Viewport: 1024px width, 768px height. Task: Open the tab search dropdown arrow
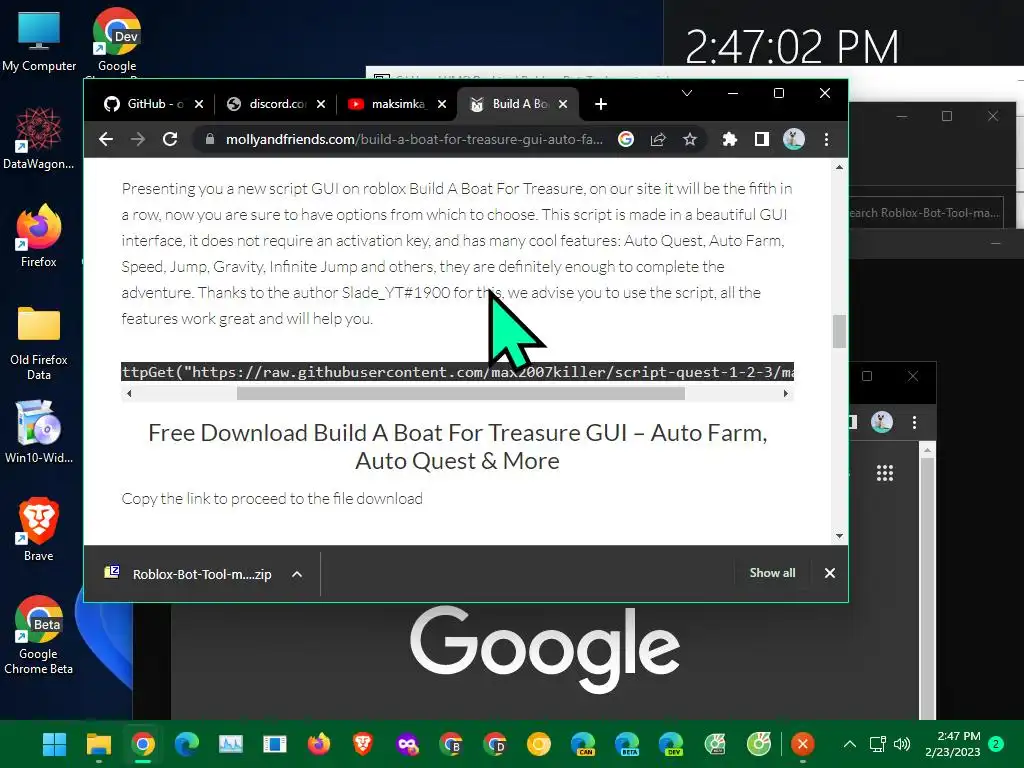coord(686,93)
